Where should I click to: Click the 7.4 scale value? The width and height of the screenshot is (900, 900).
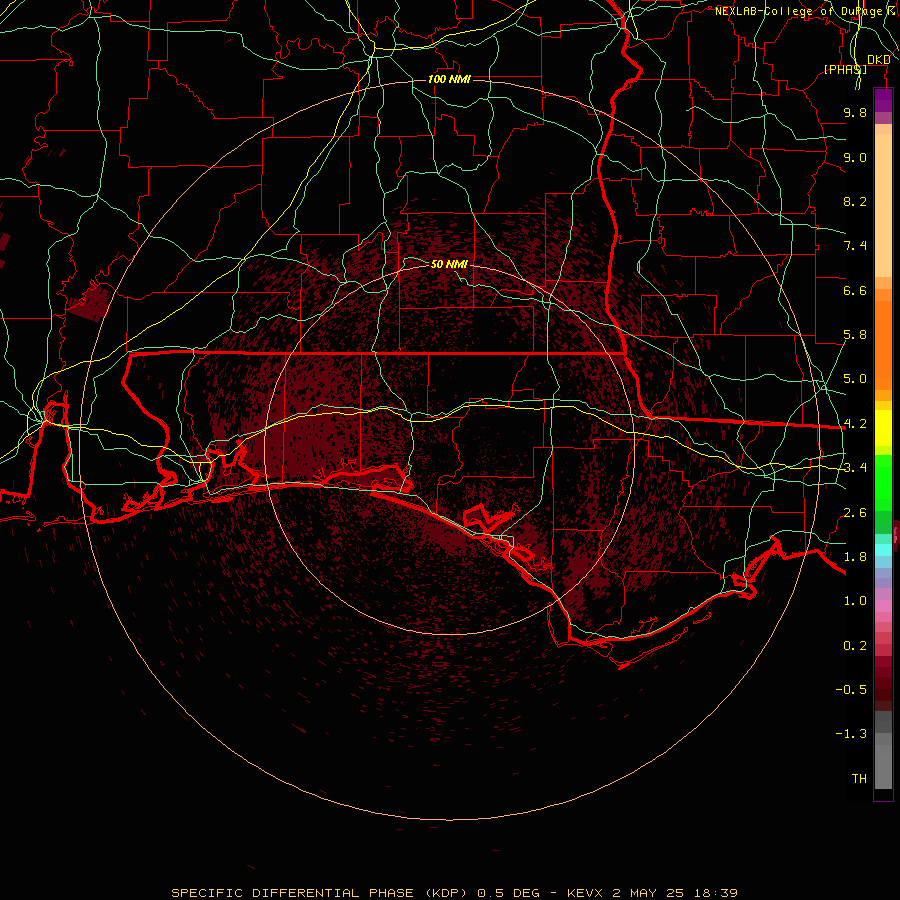coord(855,246)
